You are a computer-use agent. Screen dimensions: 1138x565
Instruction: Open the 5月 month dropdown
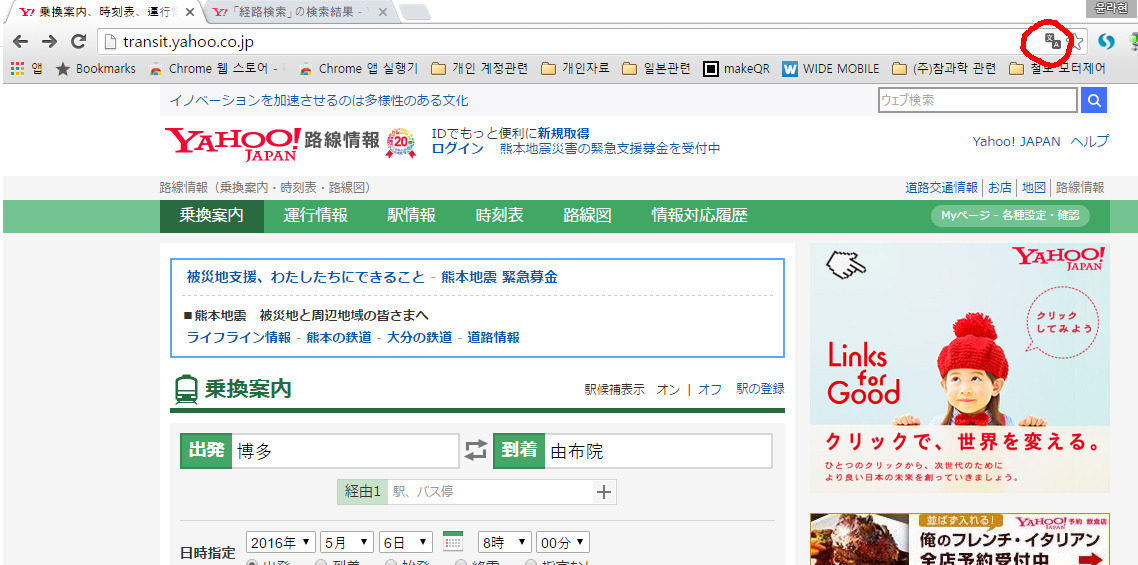click(x=348, y=542)
